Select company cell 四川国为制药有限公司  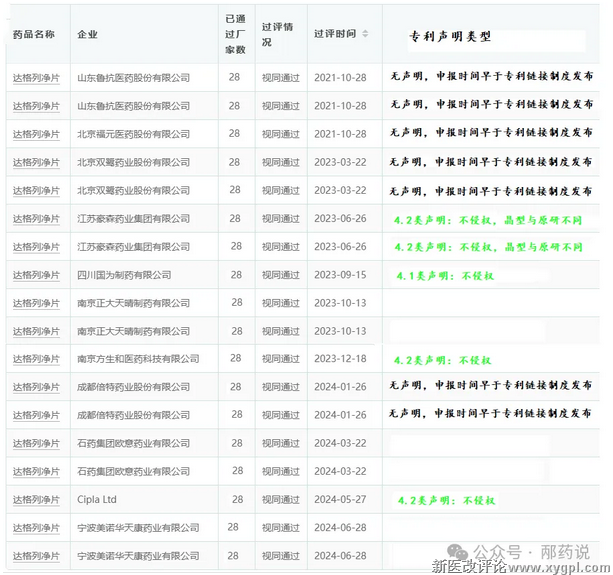(x=124, y=275)
